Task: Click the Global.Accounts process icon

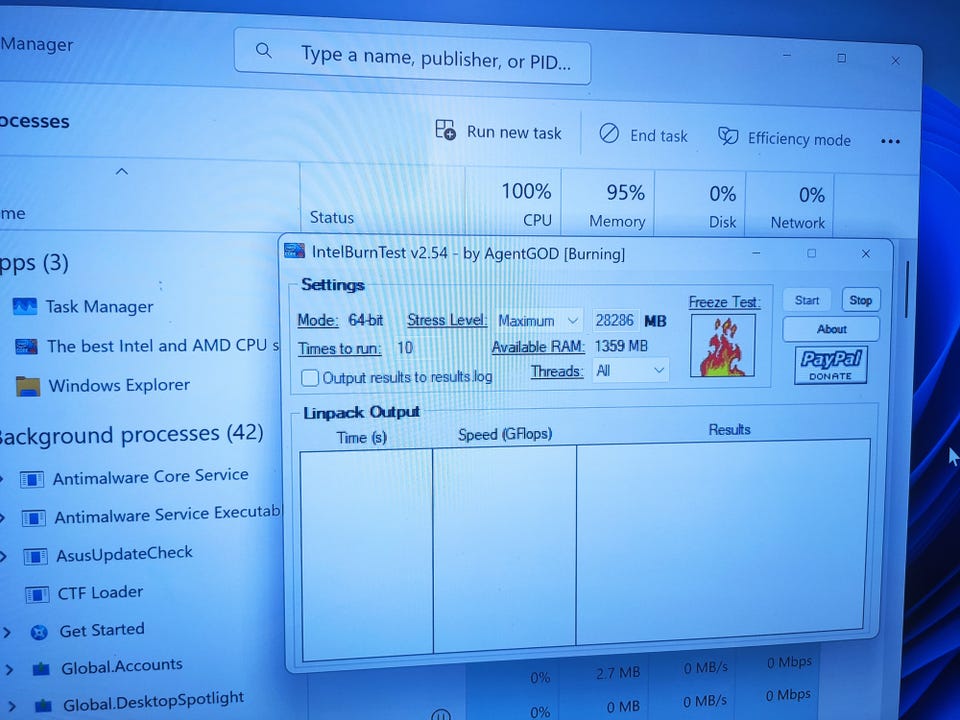Action: [41, 669]
